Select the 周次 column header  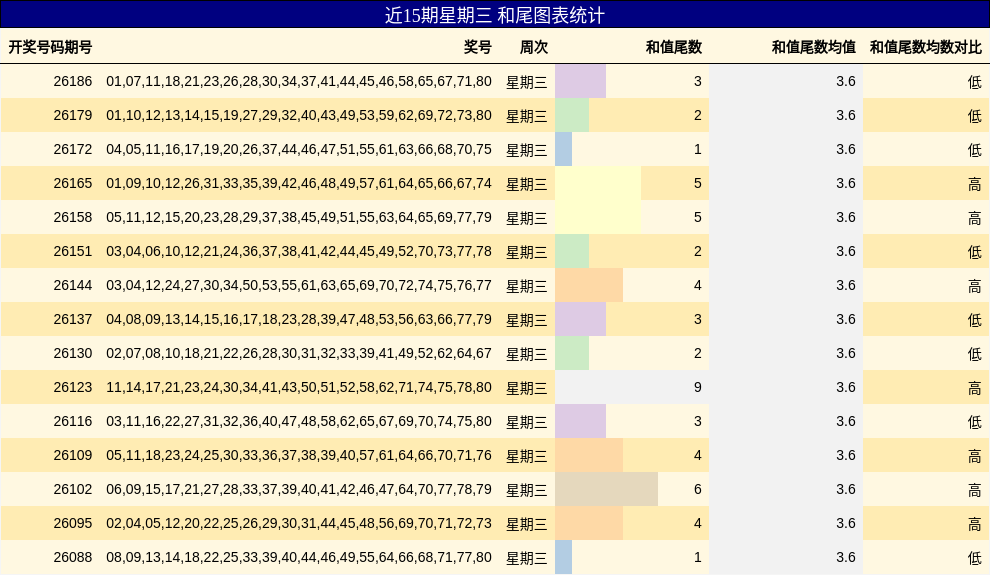point(534,47)
